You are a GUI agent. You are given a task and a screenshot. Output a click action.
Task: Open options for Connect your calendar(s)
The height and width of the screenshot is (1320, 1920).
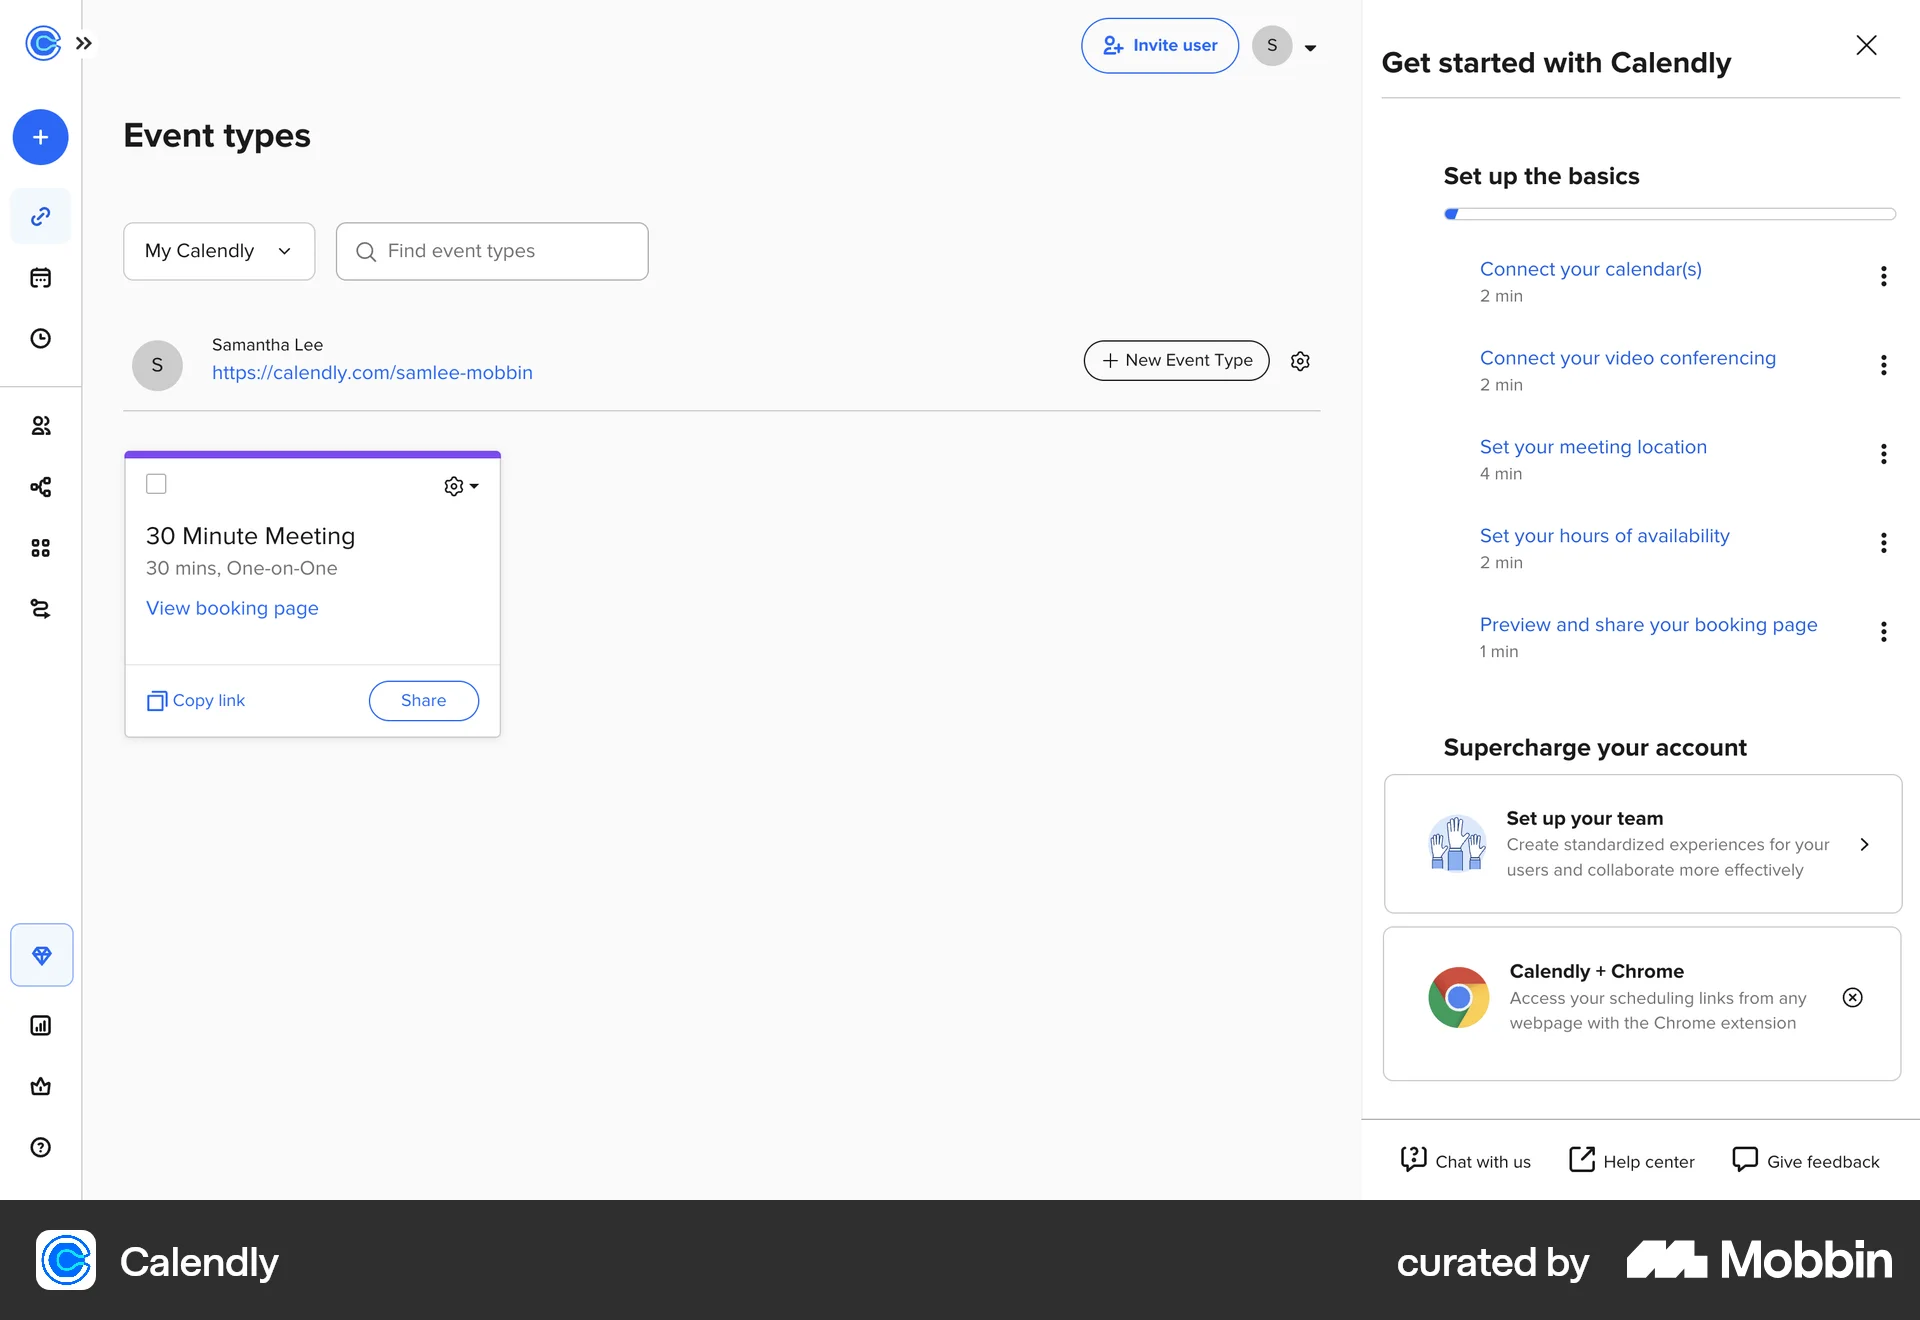pos(1884,276)
